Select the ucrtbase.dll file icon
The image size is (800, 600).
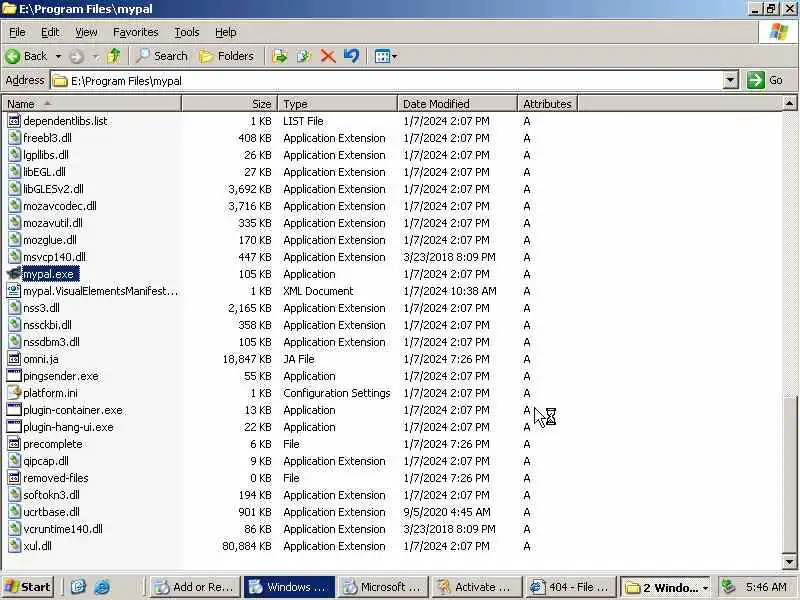point(14,512)
